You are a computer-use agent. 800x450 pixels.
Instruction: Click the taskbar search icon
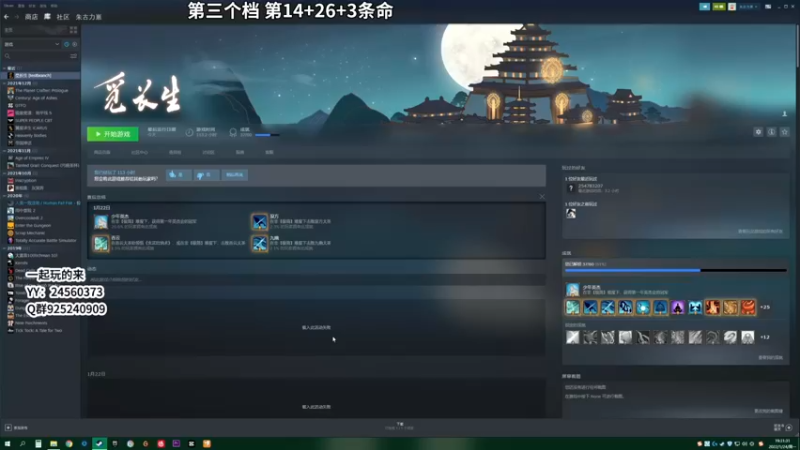(22, 444)
